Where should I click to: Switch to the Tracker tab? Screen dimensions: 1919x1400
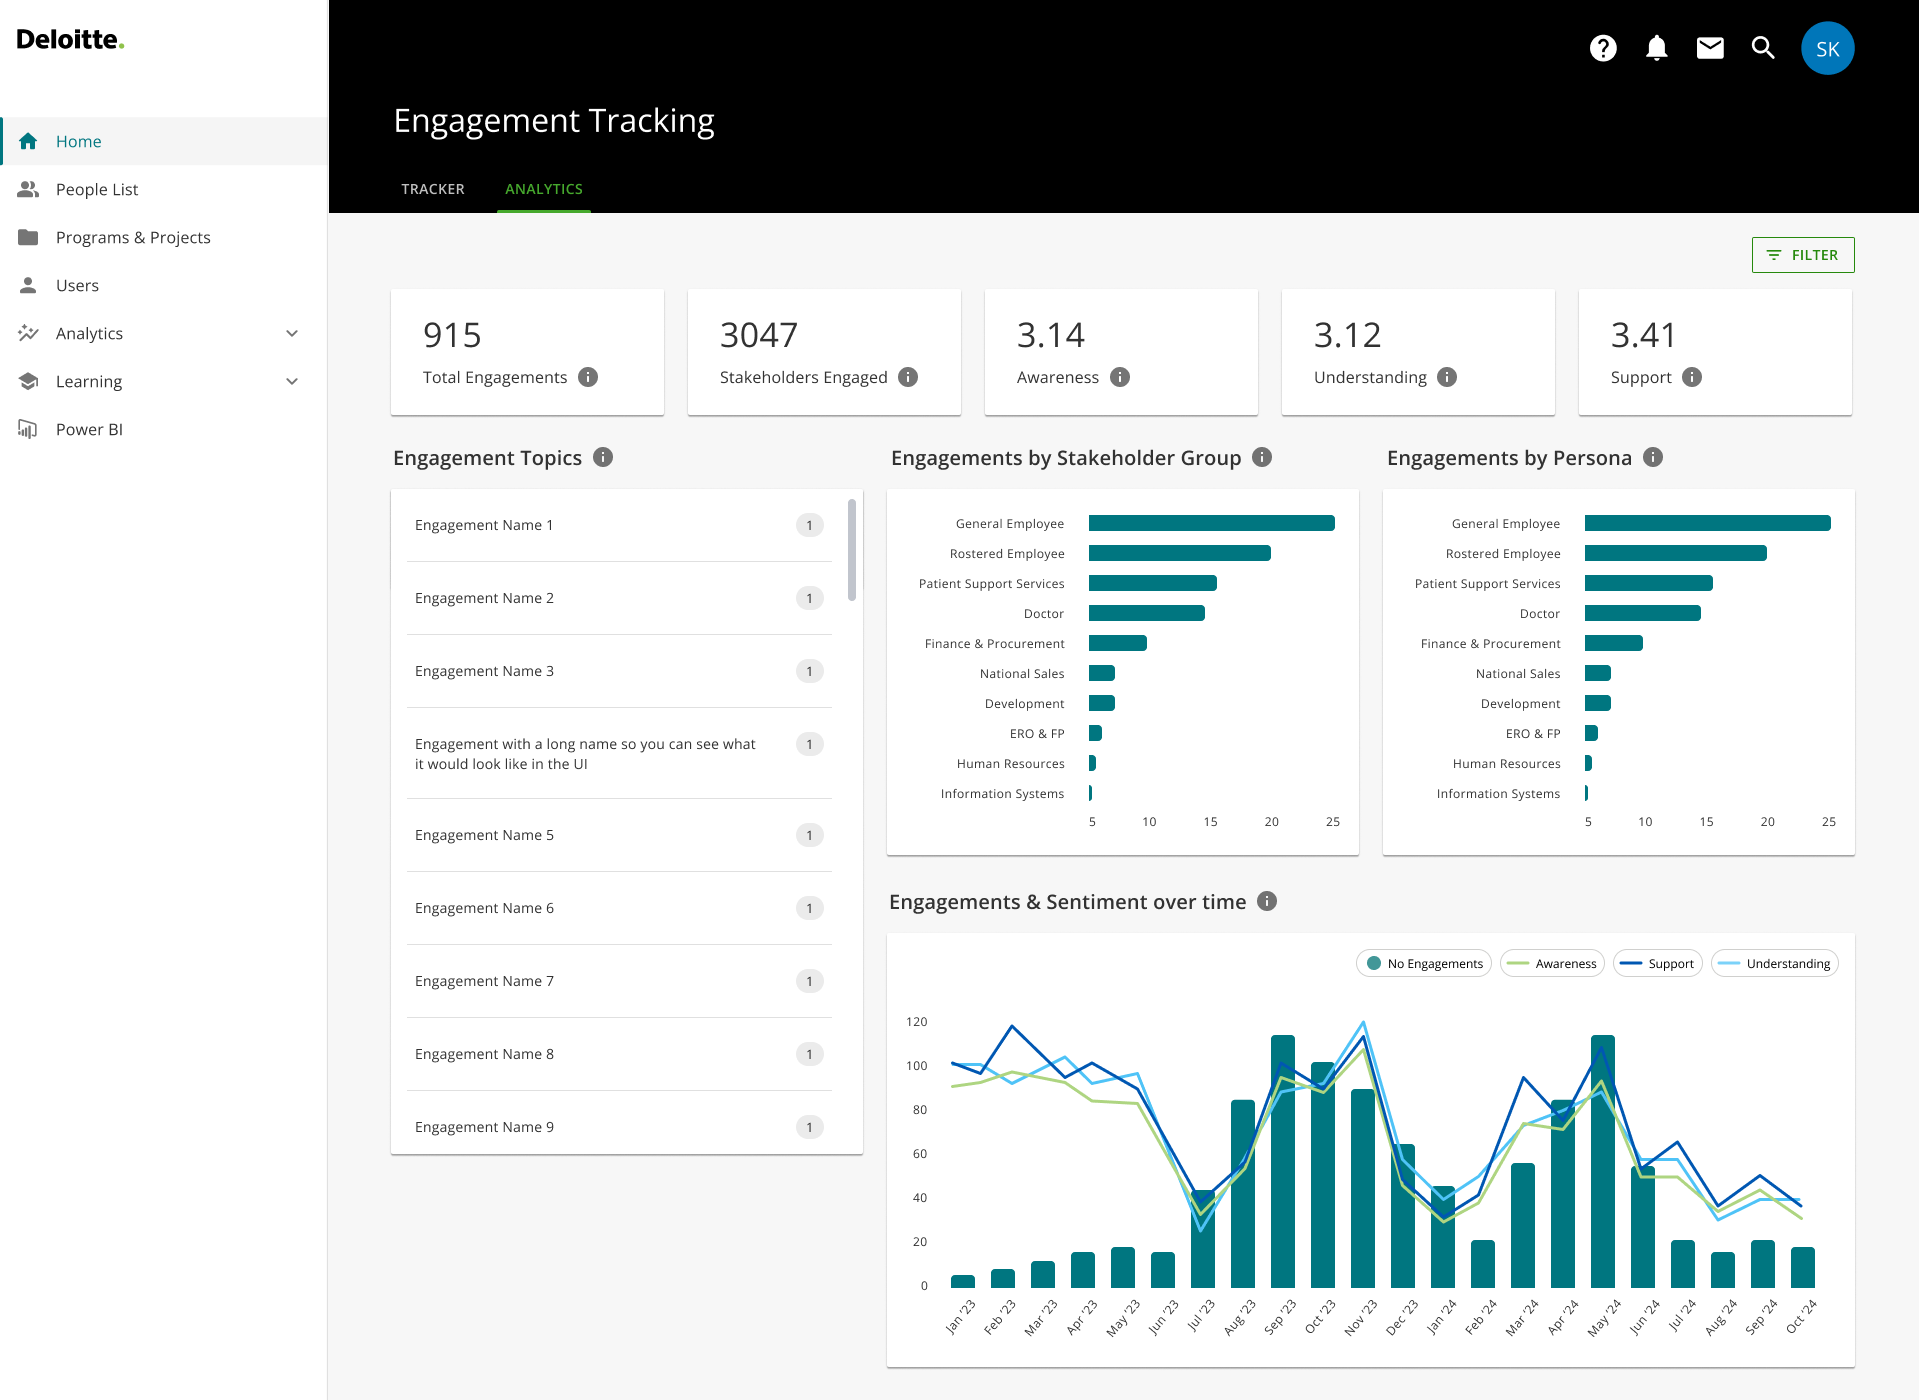click(x=432, y=189)
